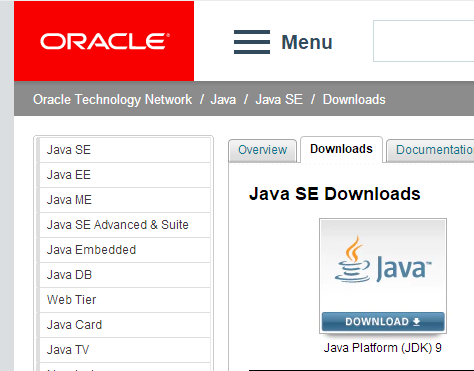The height and width of the screenshot is (371, 474).
Task: Click the Java coffee cup logo
Action: (x=383, y=260)
